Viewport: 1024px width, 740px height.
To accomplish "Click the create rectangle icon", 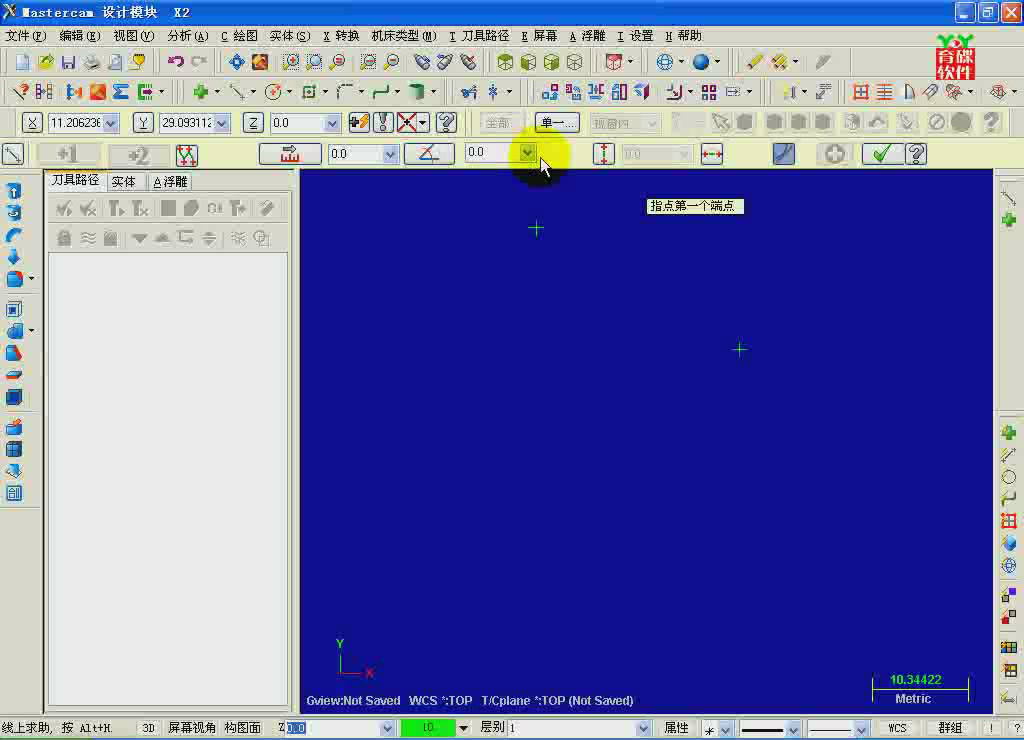I will tap(309, 92).
